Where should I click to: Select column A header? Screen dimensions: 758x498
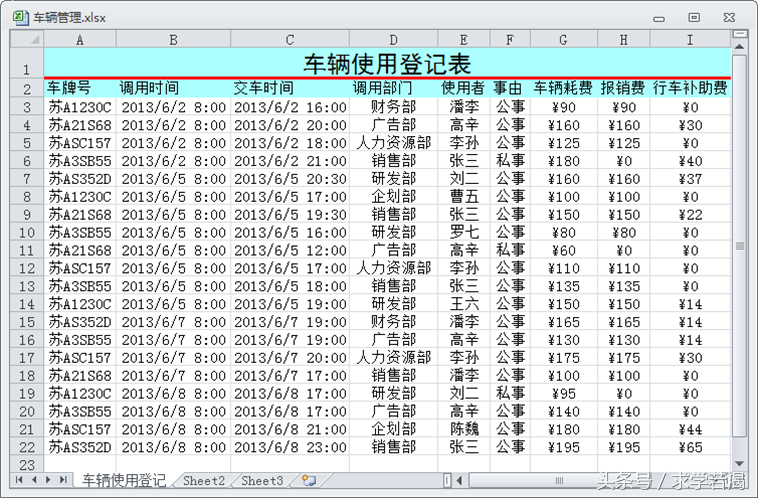80,39
